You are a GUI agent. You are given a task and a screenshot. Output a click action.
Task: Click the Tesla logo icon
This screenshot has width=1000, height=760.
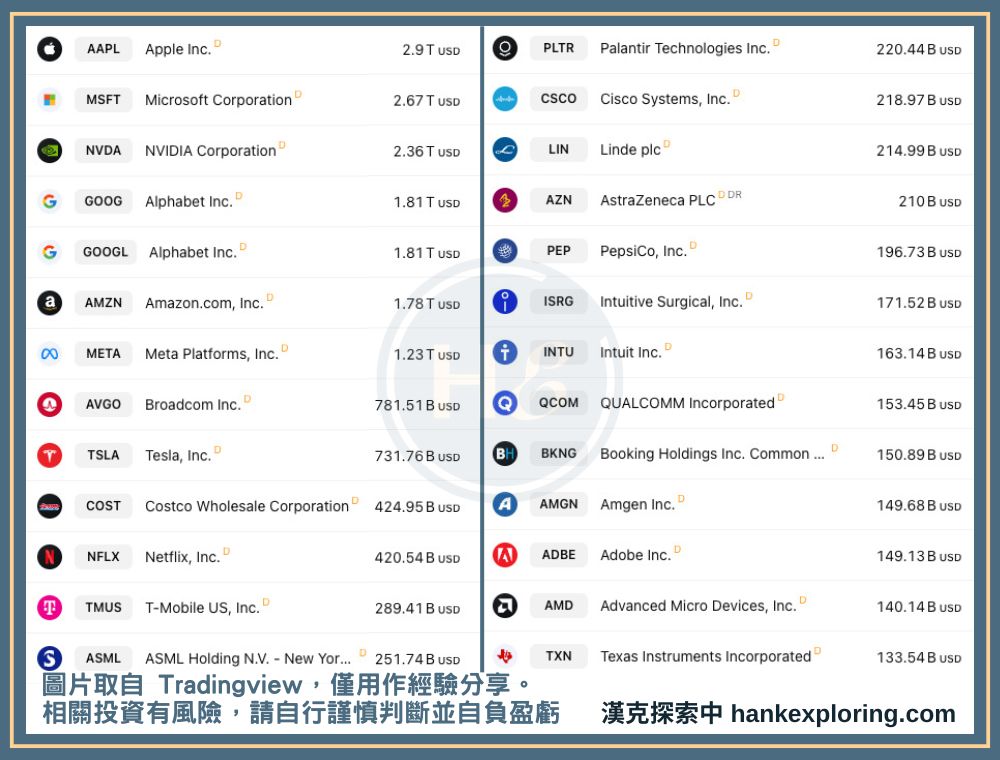(50, 455)
